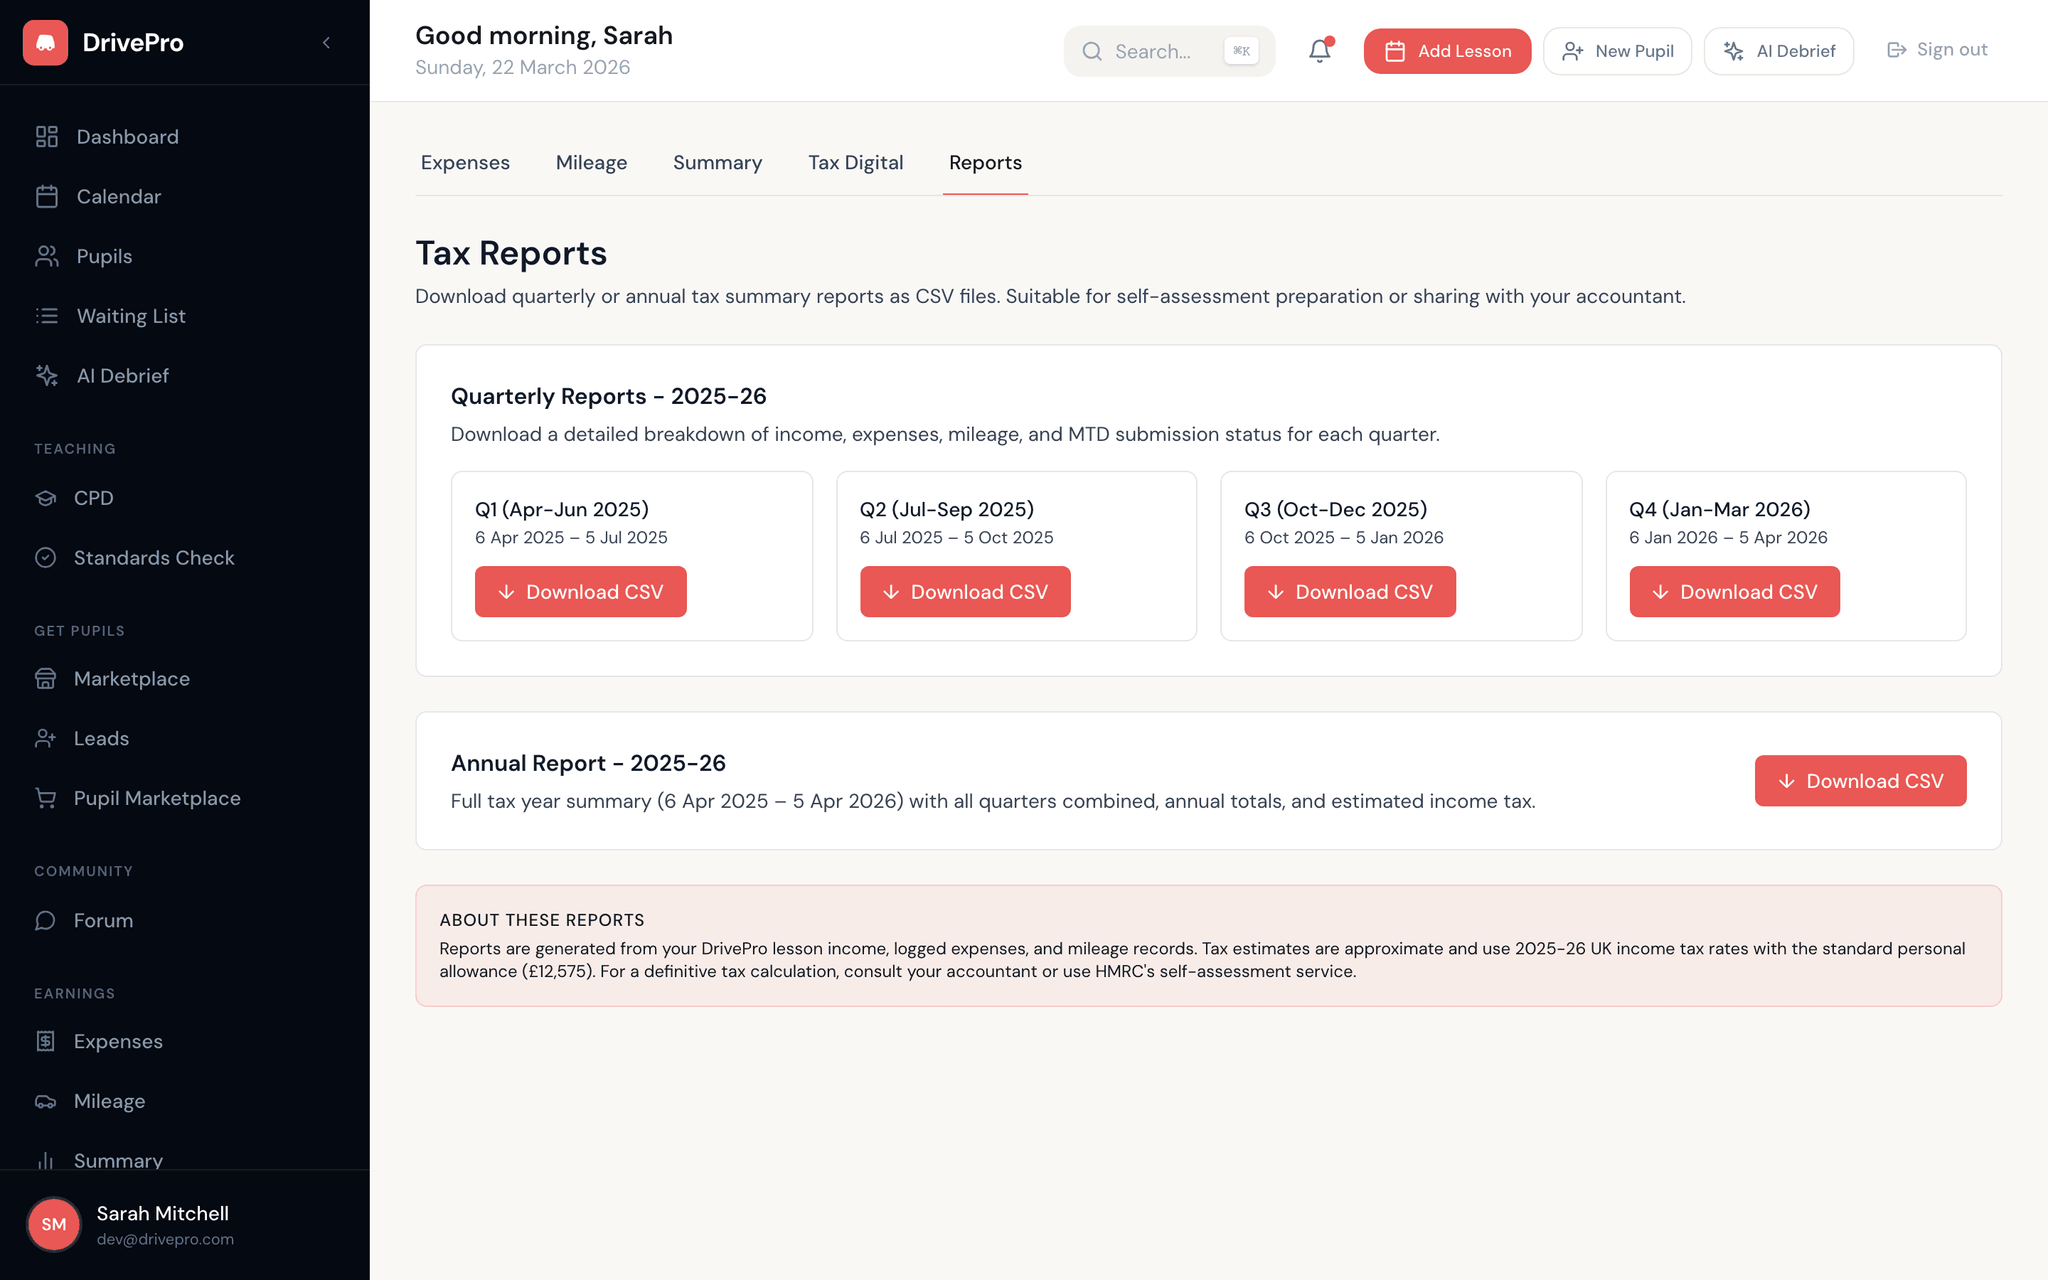Collapse the sidebar with the chevron
Image resolution: width=2048 pixels, height=1280 pixels.
click(x=325, y=42)
